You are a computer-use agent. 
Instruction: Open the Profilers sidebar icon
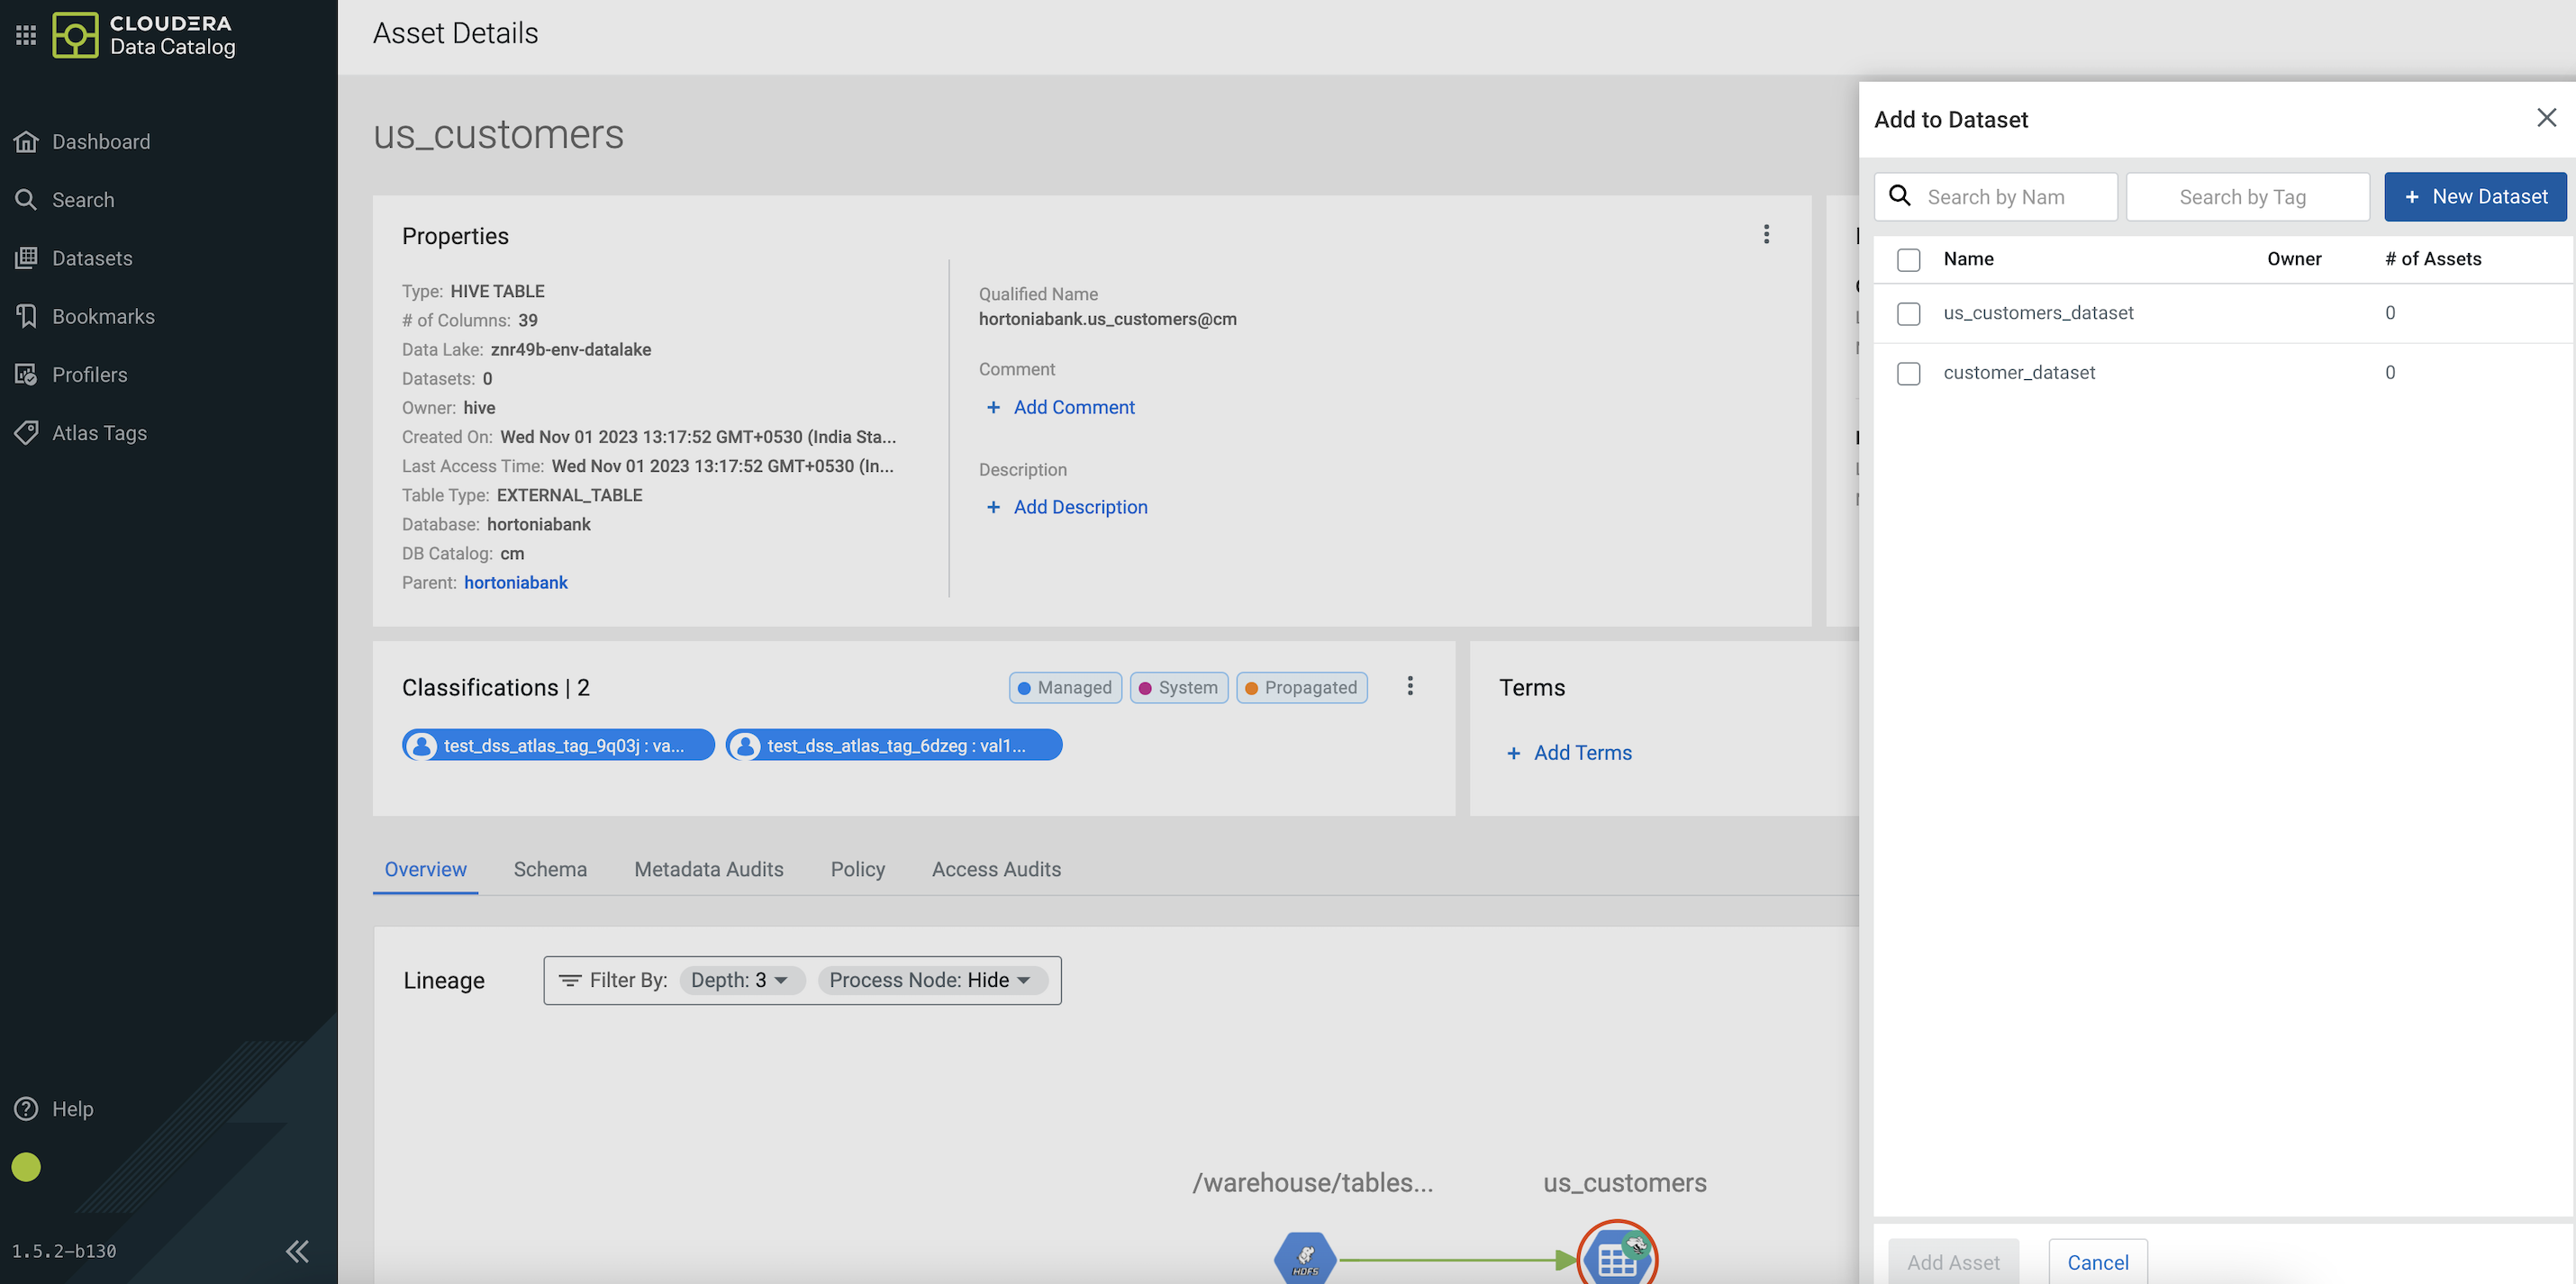pos(26,375)
